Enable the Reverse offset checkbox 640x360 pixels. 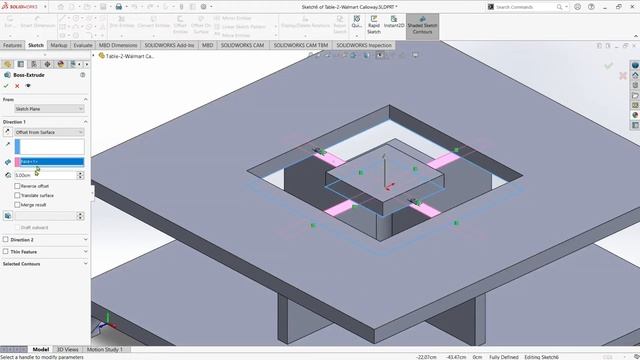pyautogui.click(x=17, y=186)
